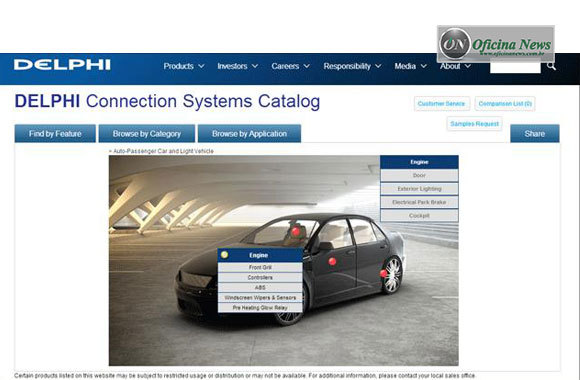Image resolution: width=580 pixels, height=380 pixels.
Task: Switch to Find by Feature tab
Action: (55, 134)
